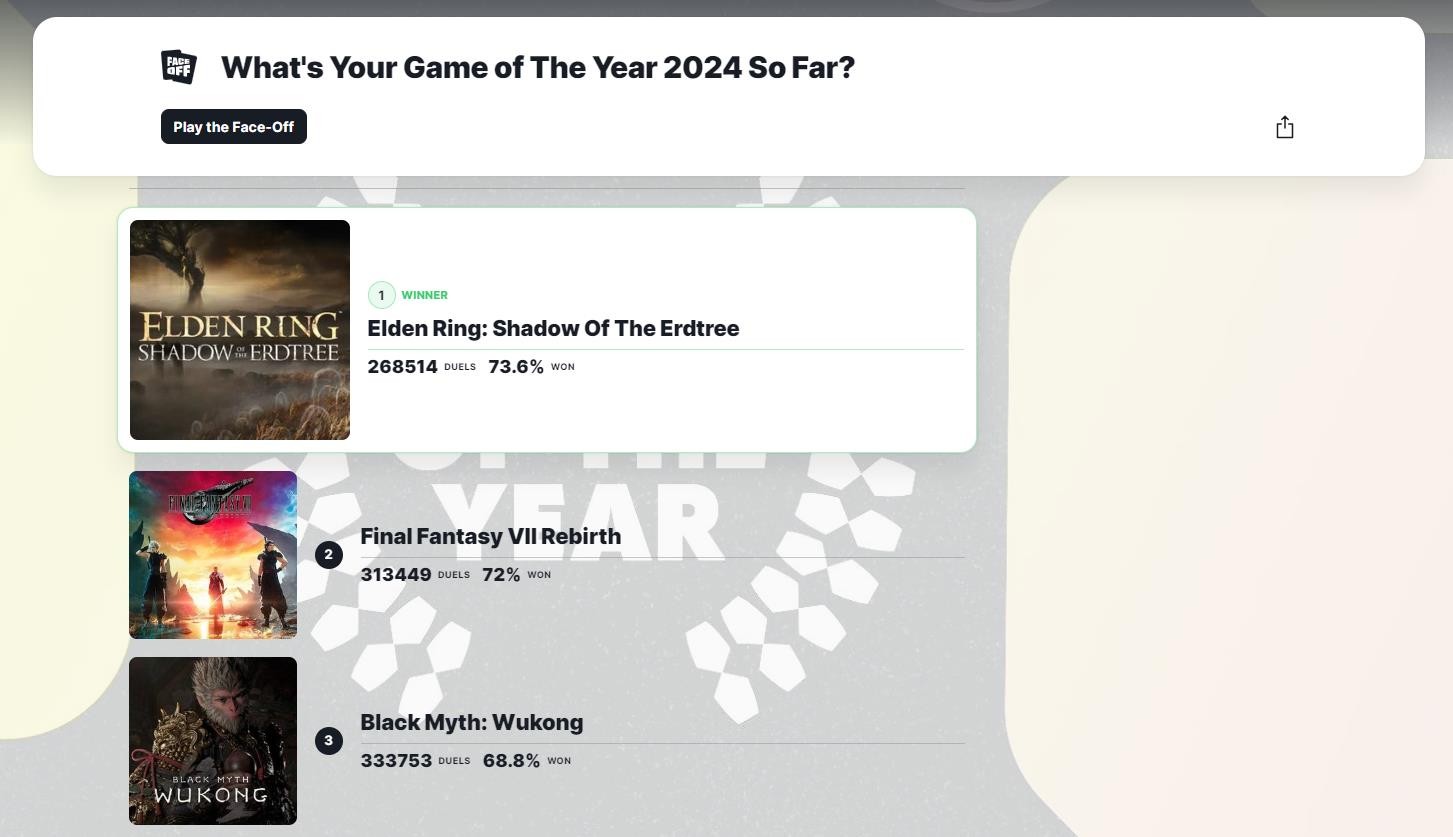Click Final Fantasy VII Rebirth's 313449 duels count

tap(396, 575)
